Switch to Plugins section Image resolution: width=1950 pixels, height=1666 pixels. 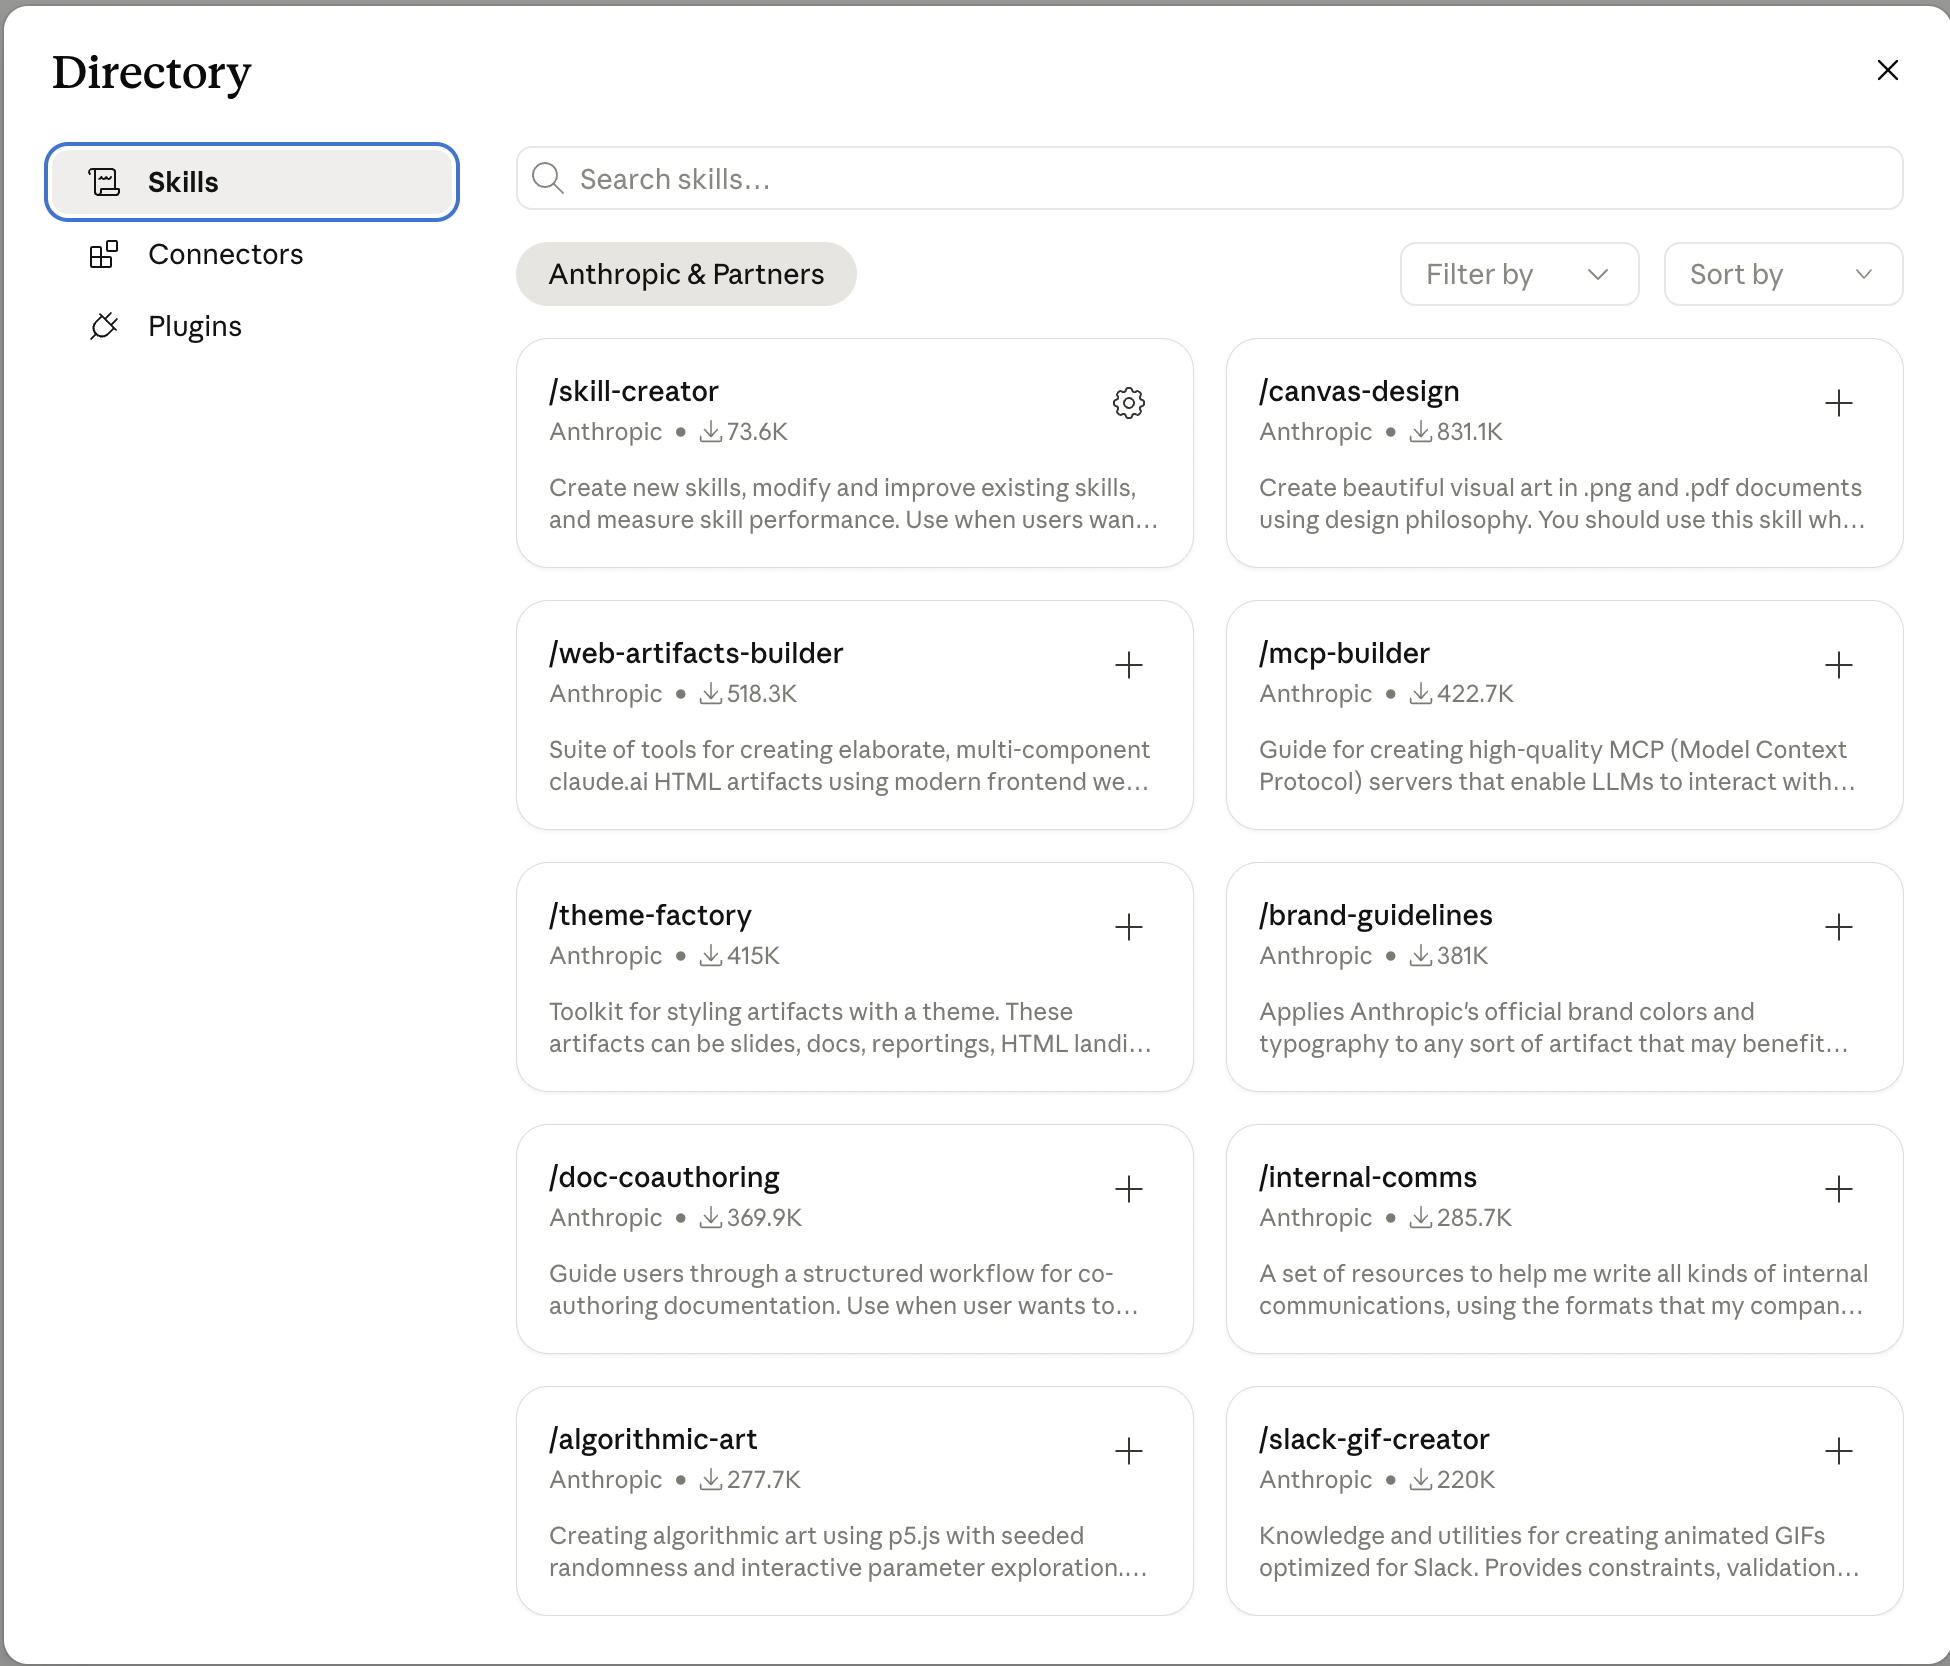pos(252,326)
